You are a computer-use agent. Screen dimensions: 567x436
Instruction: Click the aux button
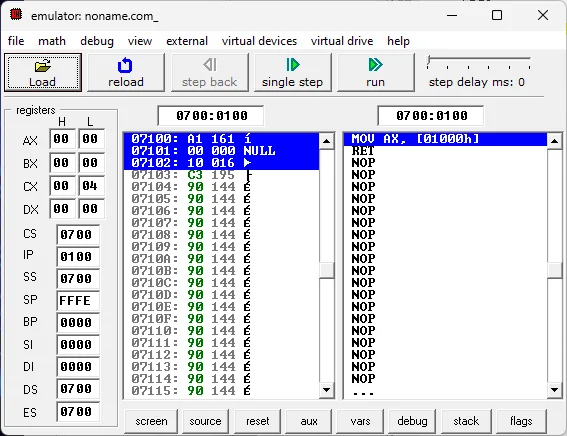pyautogui.click(x=308, y=421)
